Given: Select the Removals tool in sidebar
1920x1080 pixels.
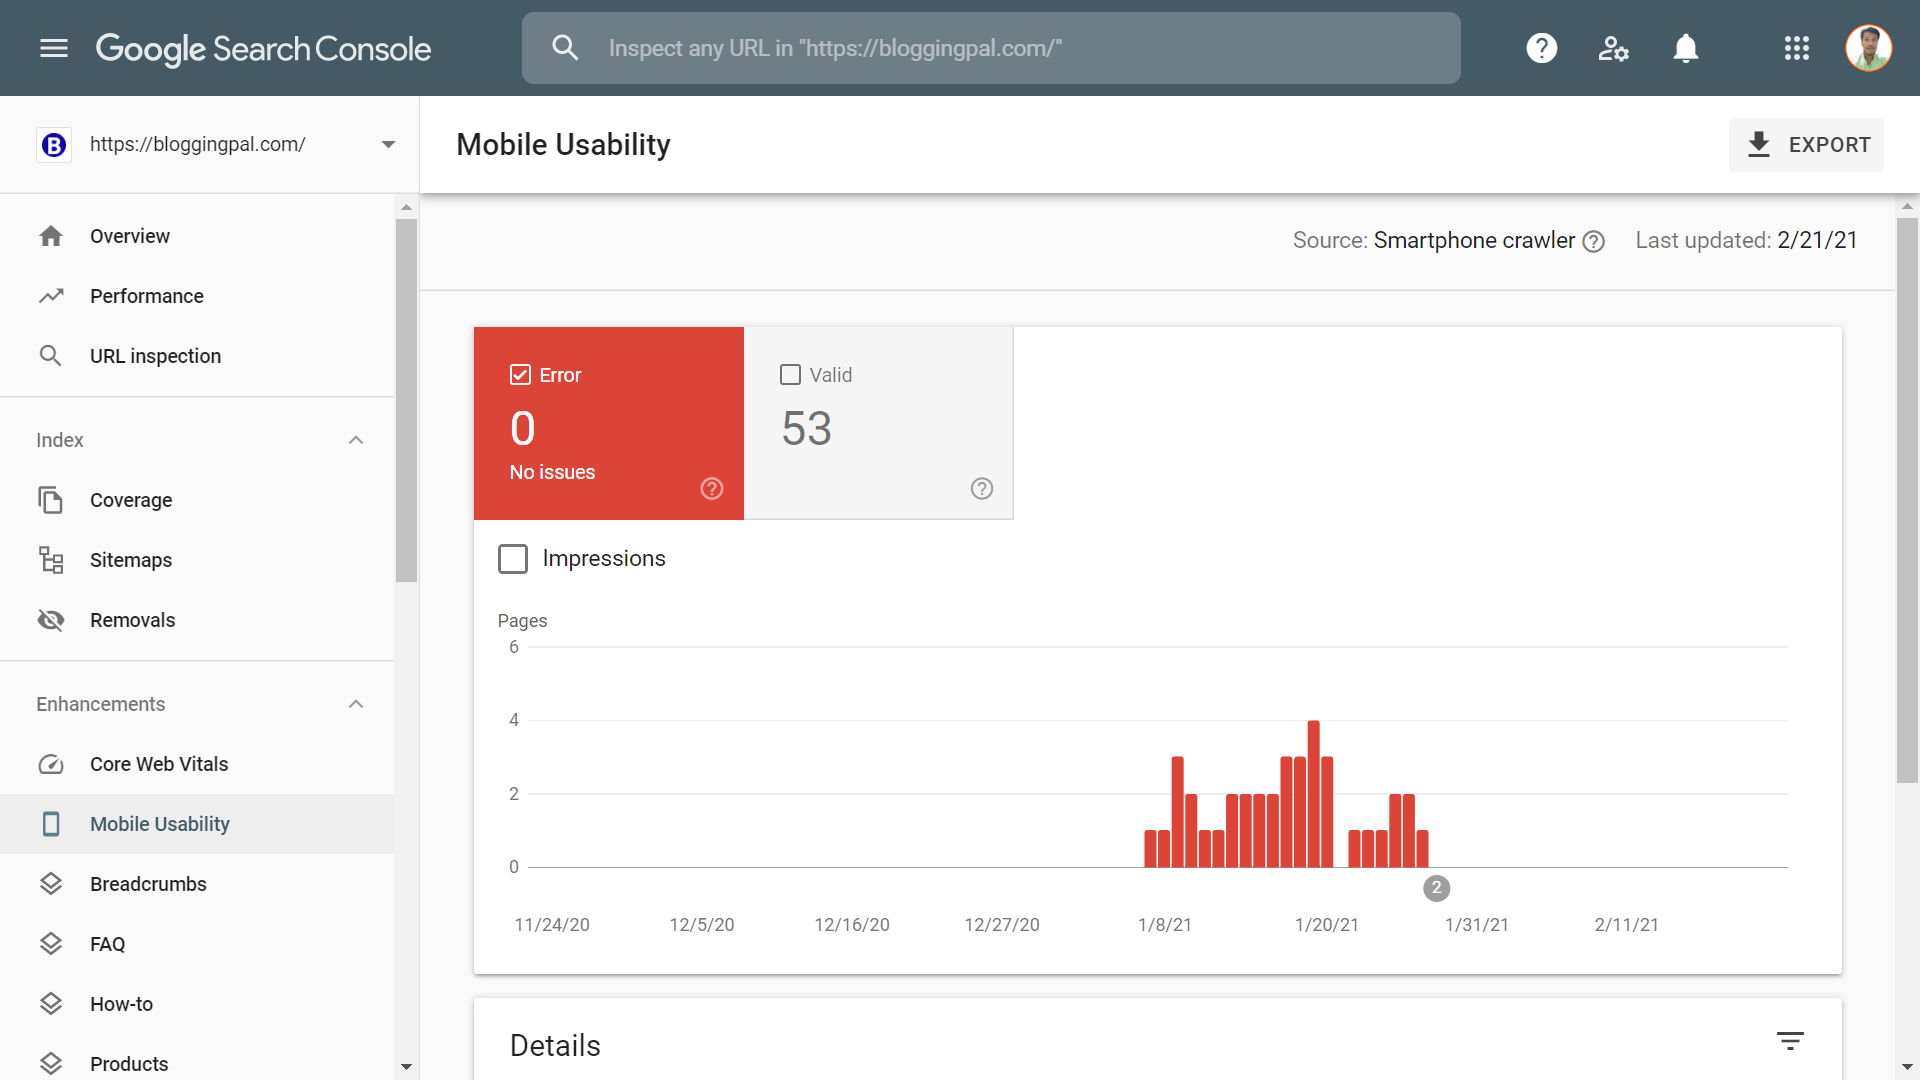Looking at the screenshot, I should pyautogui.click(x=132, y=620).
